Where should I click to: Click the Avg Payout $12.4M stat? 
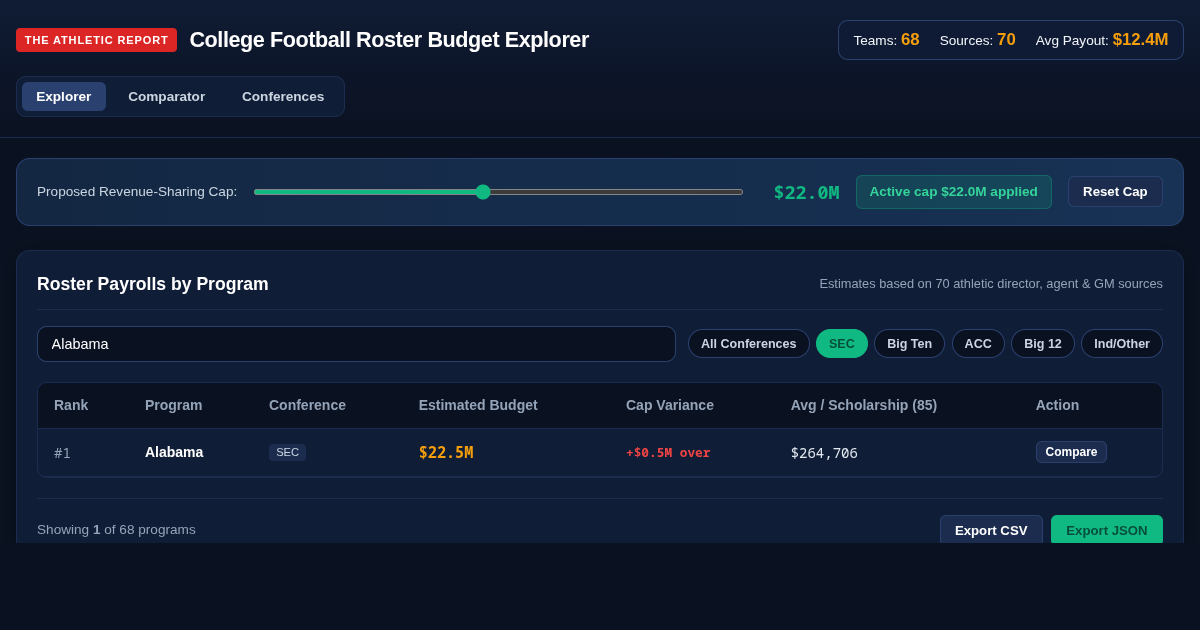point(1102,40)
